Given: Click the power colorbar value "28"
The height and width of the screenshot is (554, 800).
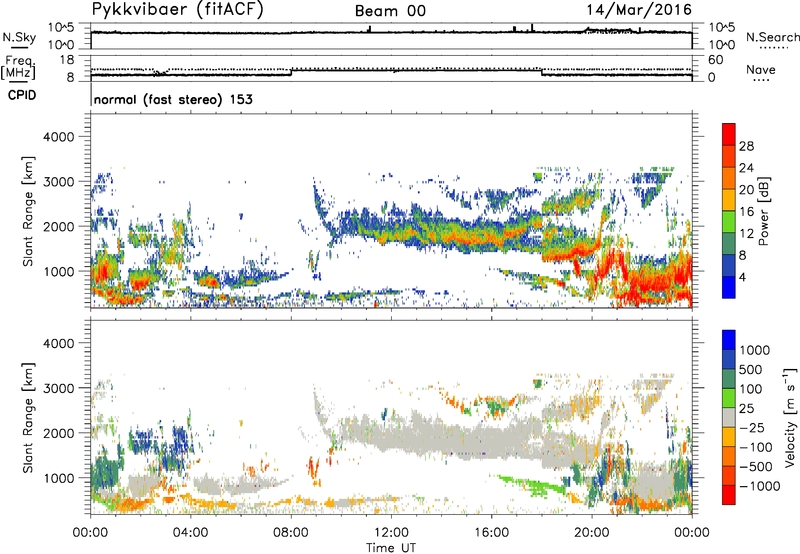Looking at the screenshot, I should pyautogui.click(x=746, y=146).
